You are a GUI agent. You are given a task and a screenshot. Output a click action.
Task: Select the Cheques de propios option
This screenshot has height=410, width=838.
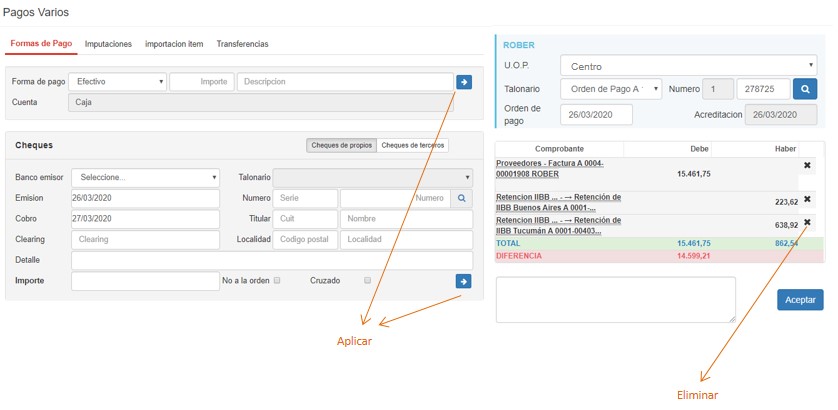click(341, 145)
